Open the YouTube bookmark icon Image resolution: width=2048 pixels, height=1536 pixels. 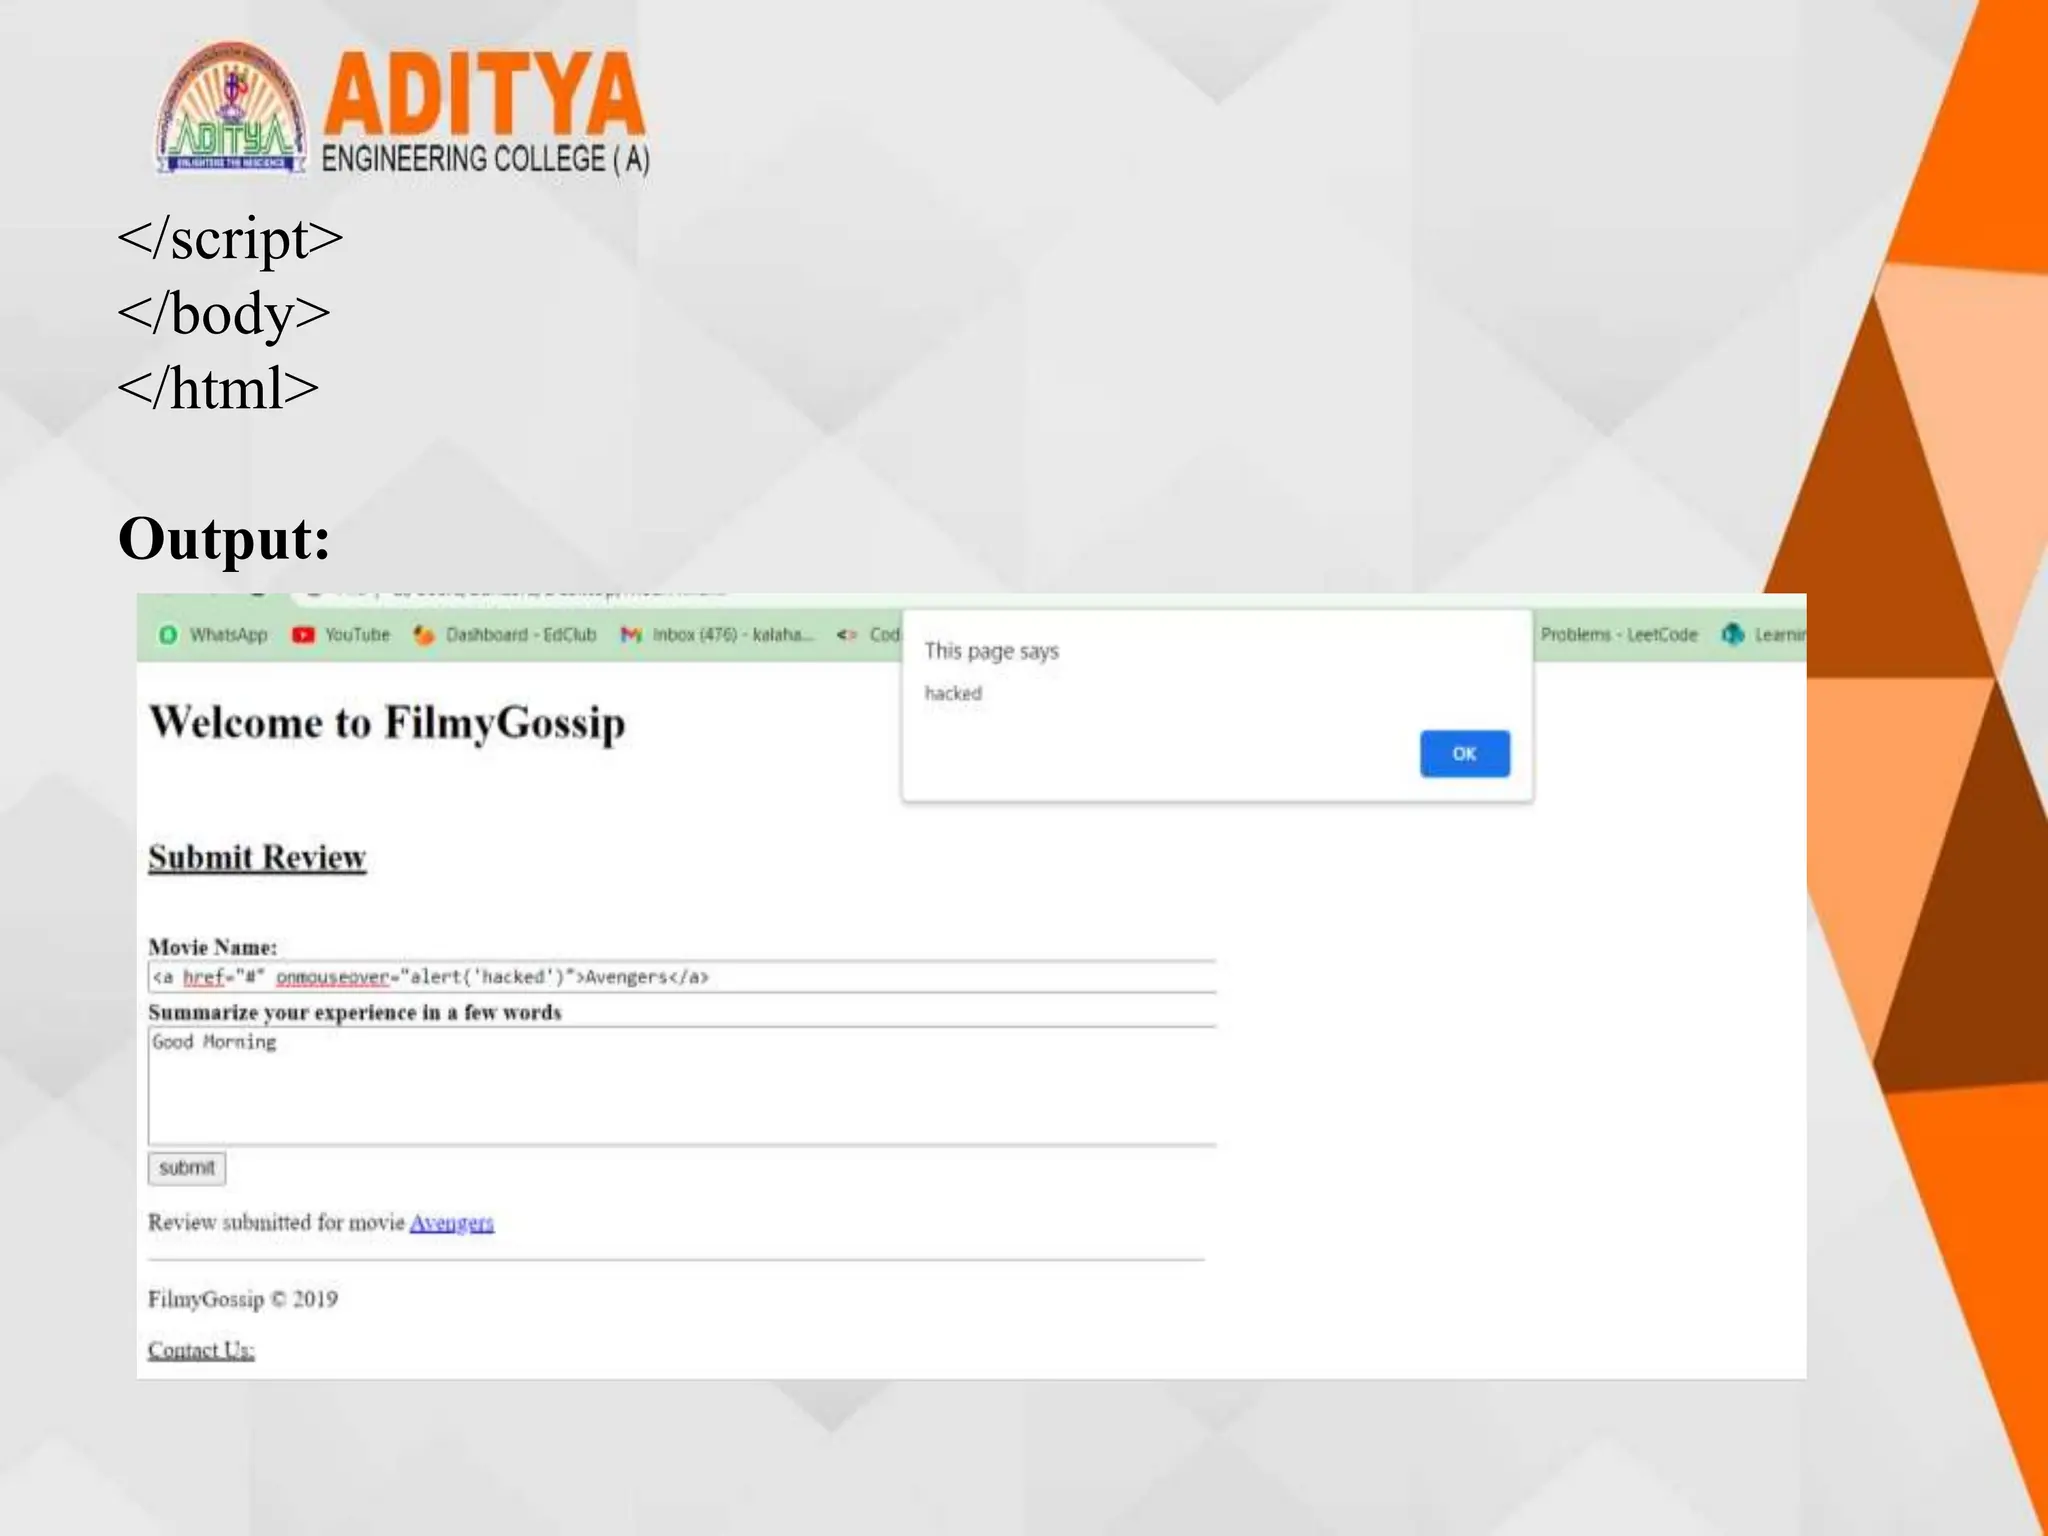(x=303, y=635)
